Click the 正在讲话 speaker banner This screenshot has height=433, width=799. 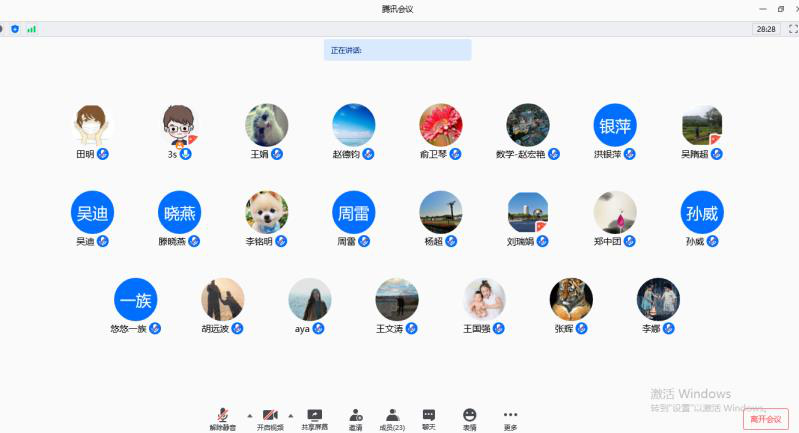397,50
